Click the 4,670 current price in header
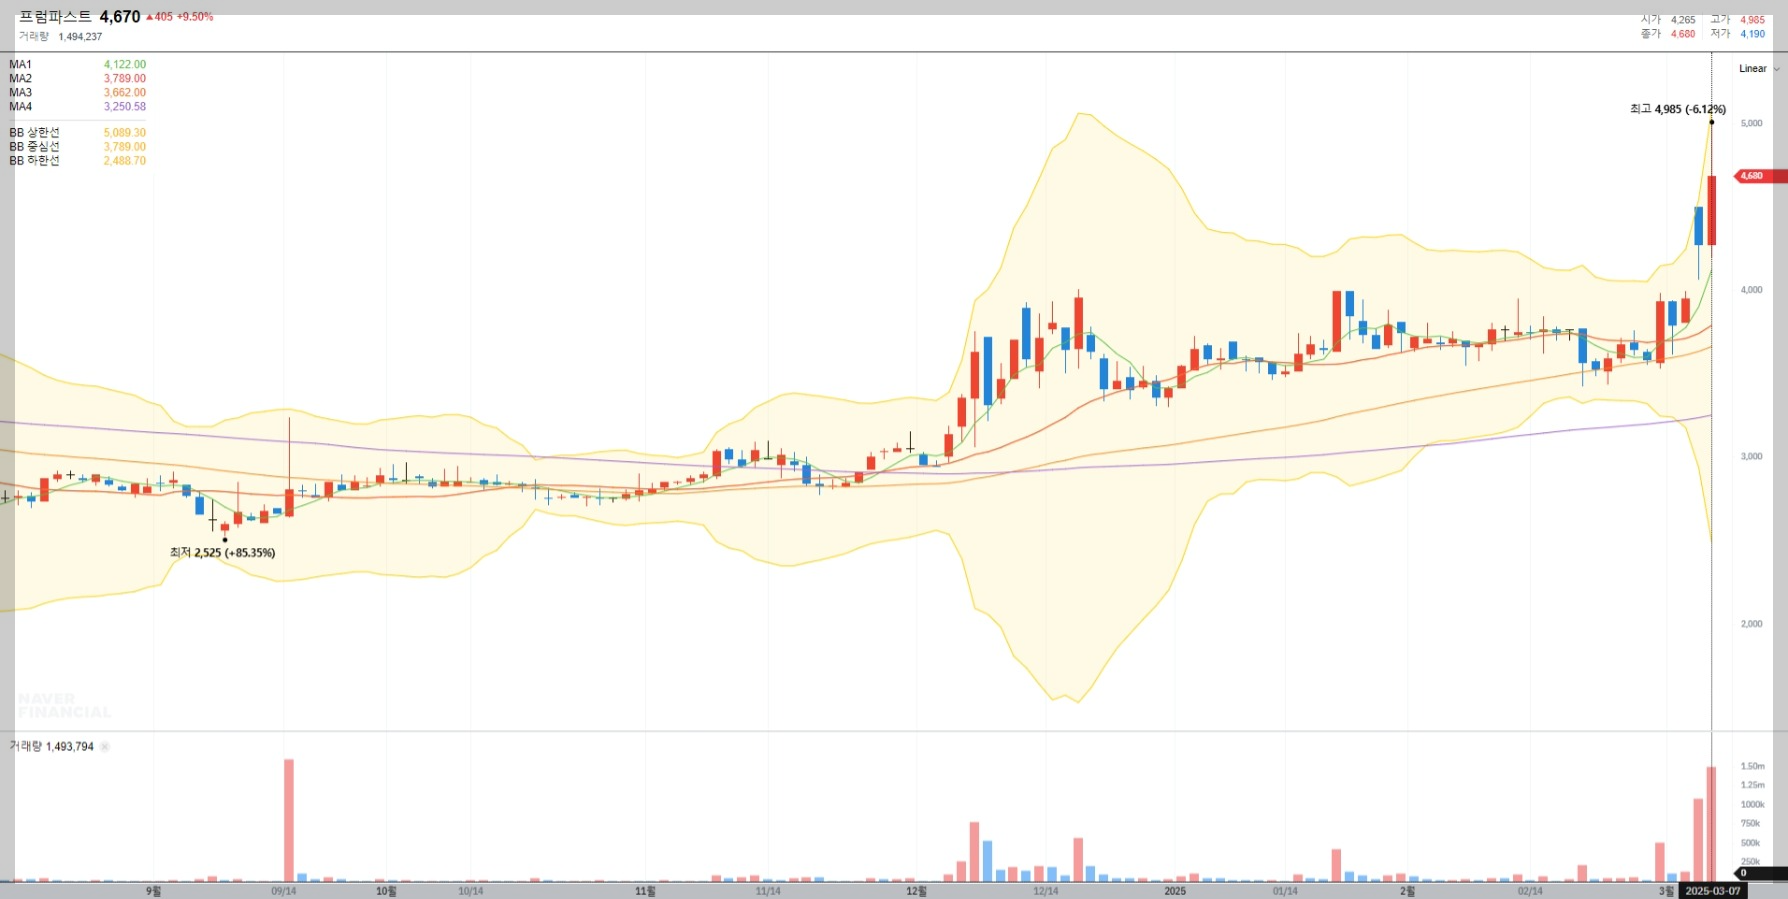The height and width of the screenshot is (899, 1788). point(120,17)
